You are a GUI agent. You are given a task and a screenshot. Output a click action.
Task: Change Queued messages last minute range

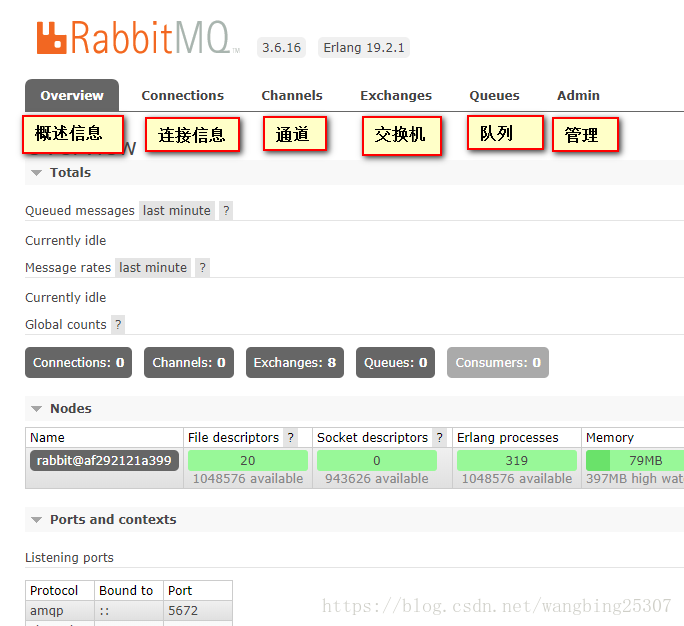pyautogui.click(x=177, y=211)
